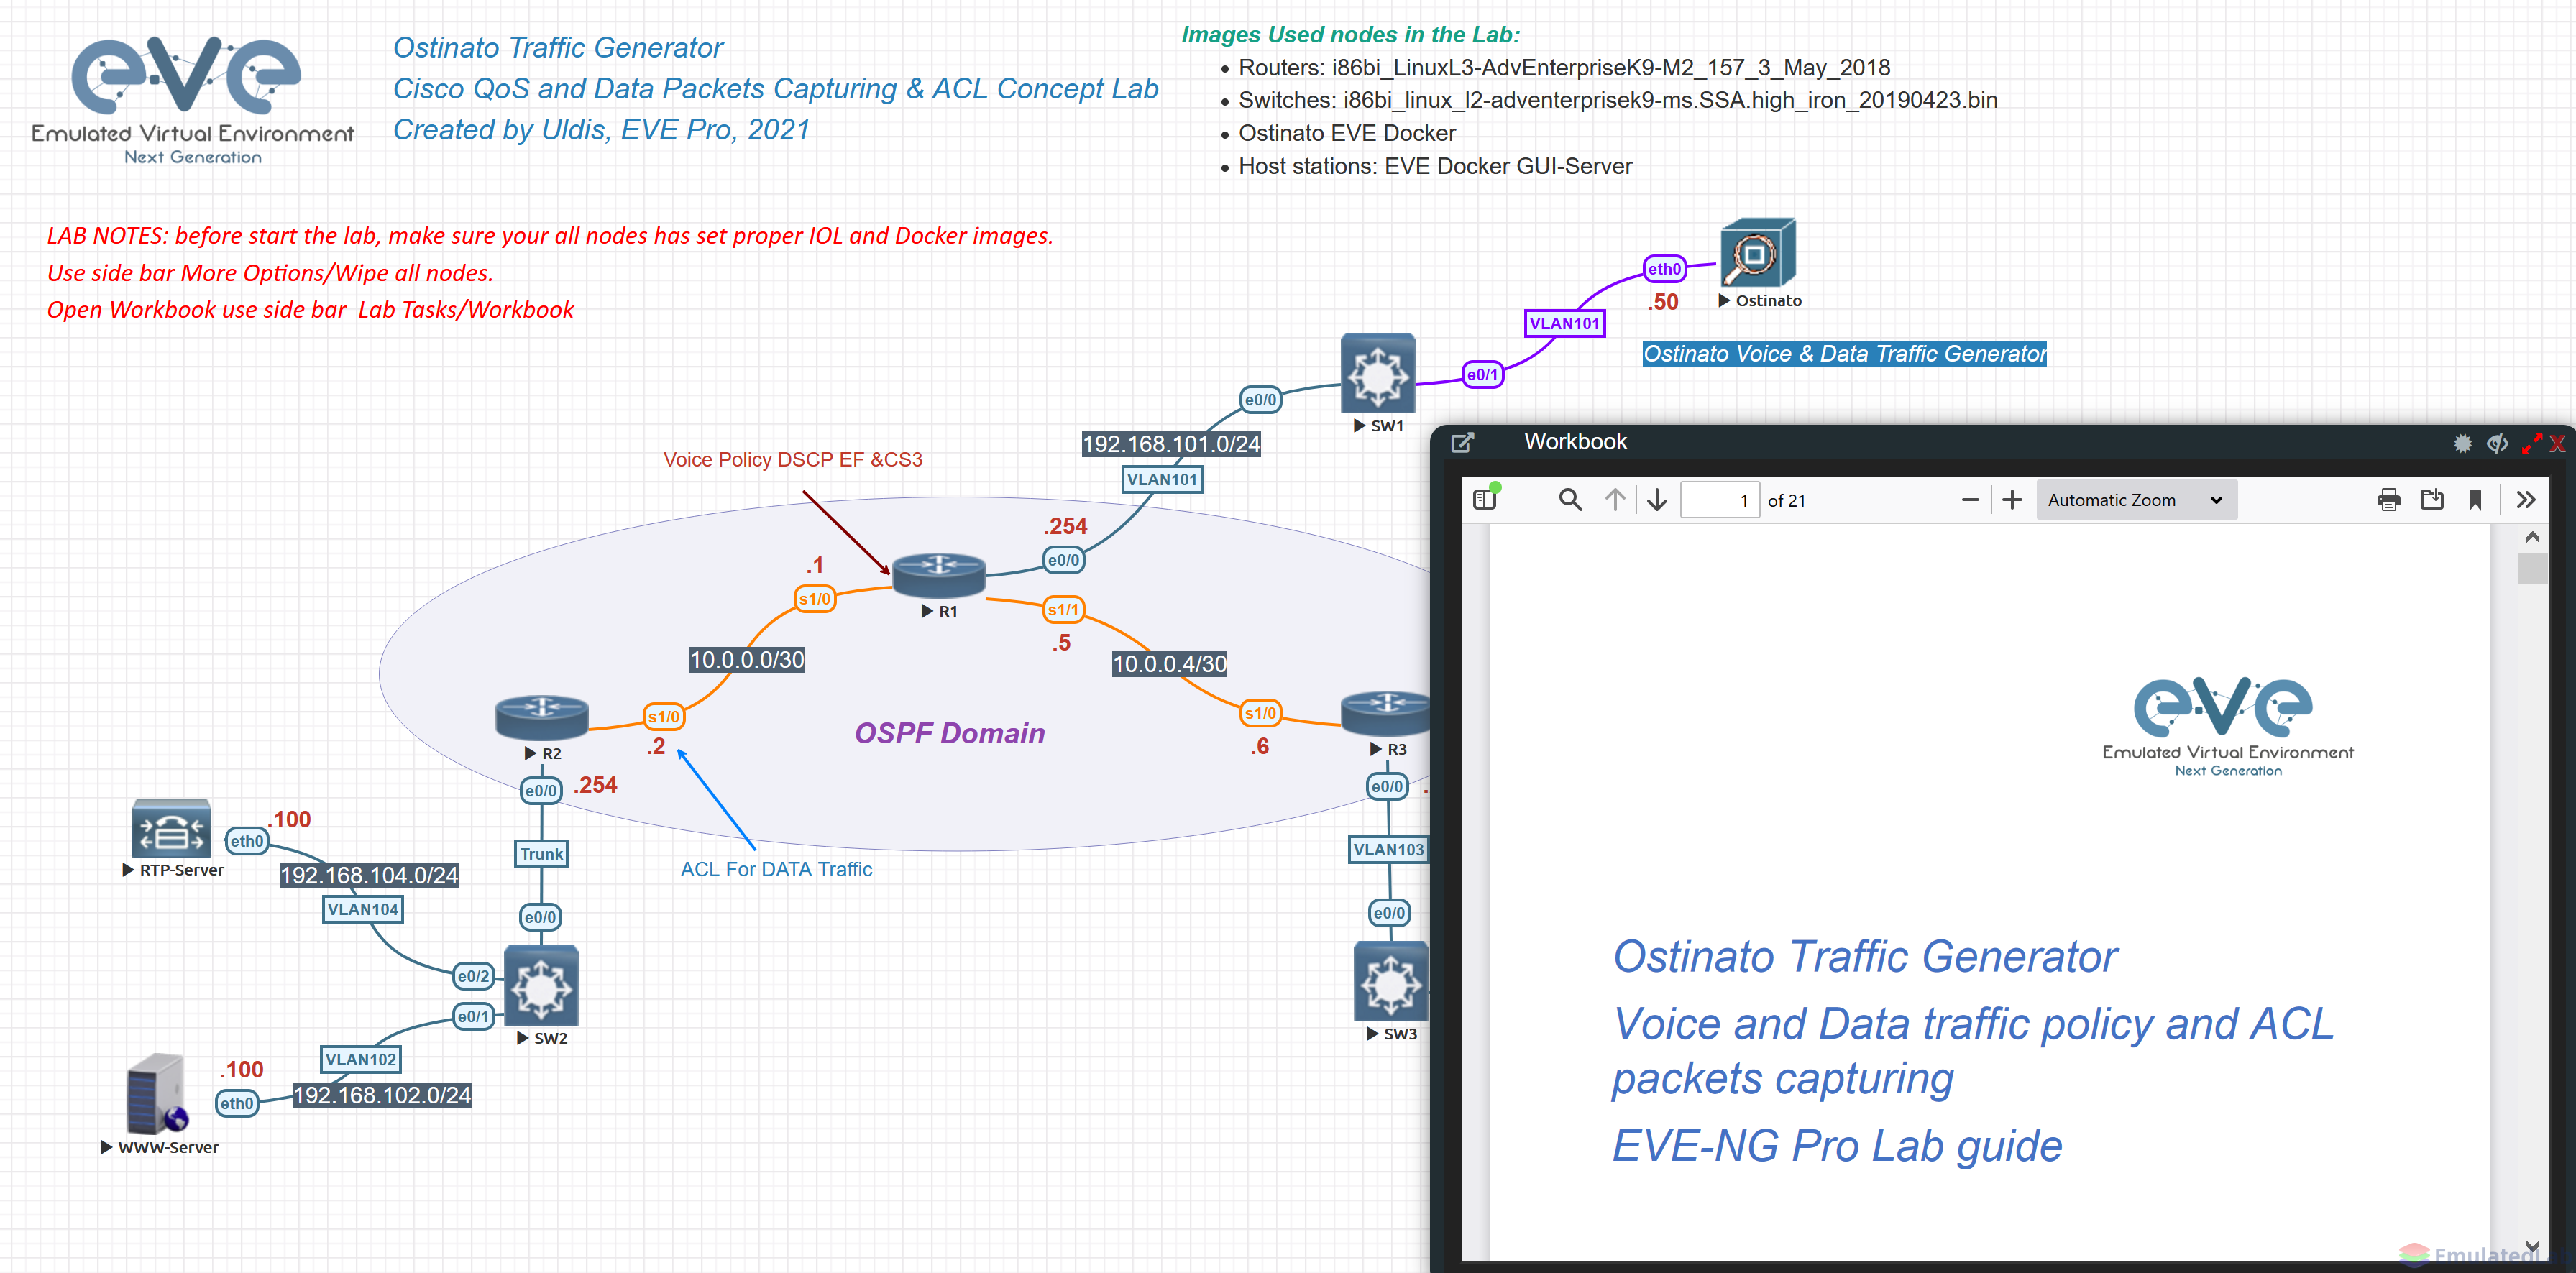Open Workbook in a new window
This screenshot has height=1273, width=2576.
pyautogui.click(x=1462, y=442)
